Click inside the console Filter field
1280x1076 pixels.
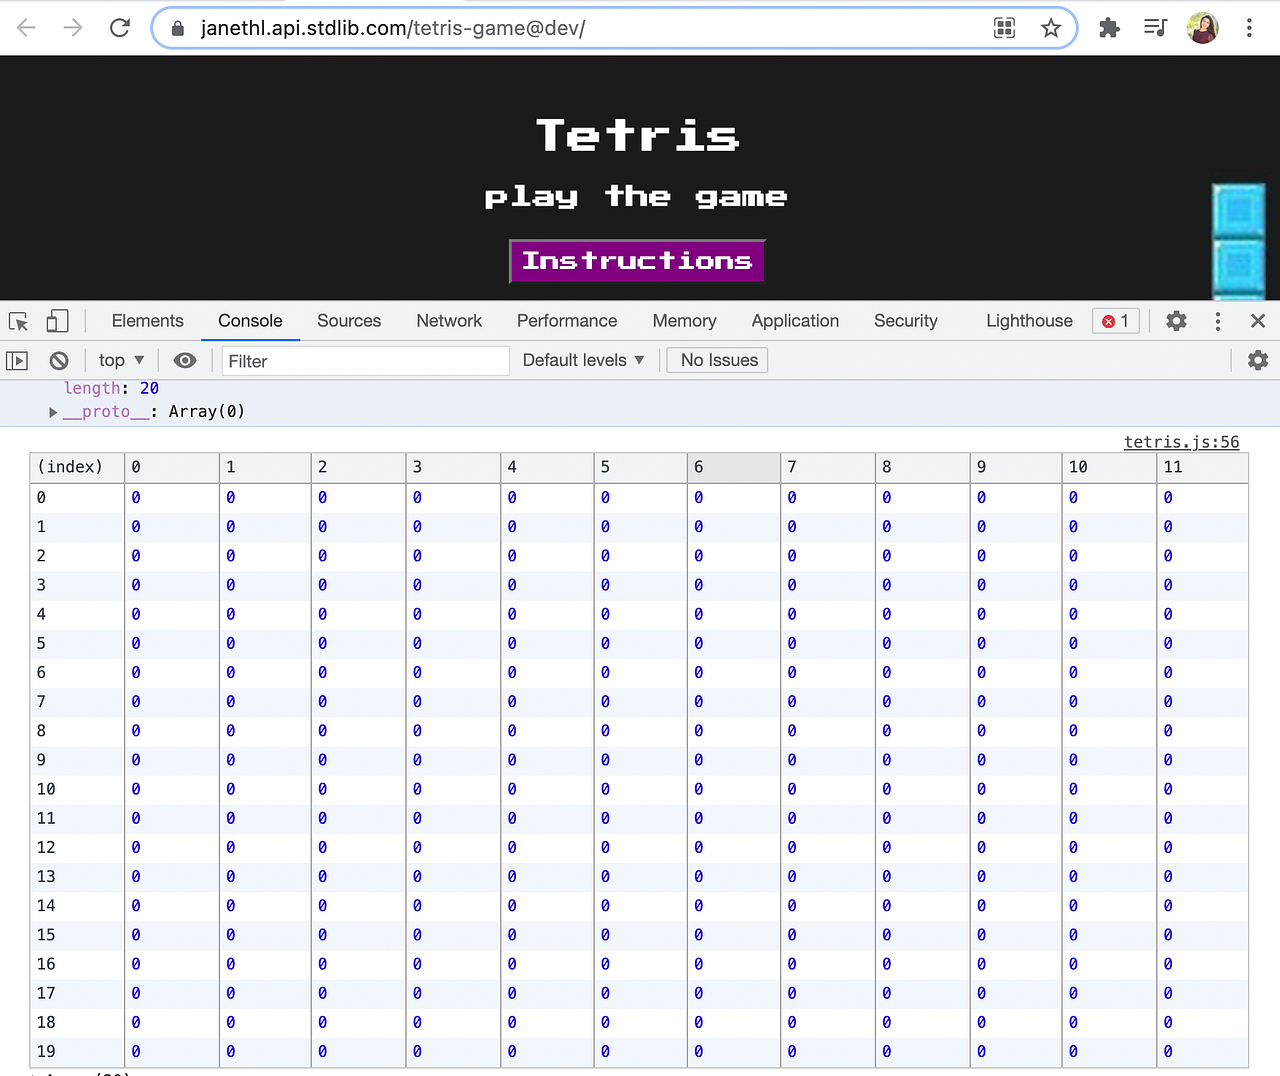coord(365,360)
